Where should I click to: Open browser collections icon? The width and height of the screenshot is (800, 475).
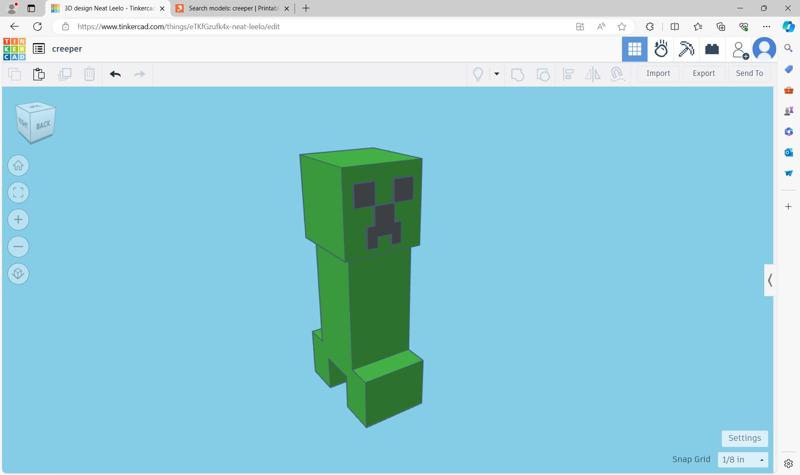(720, 27)
